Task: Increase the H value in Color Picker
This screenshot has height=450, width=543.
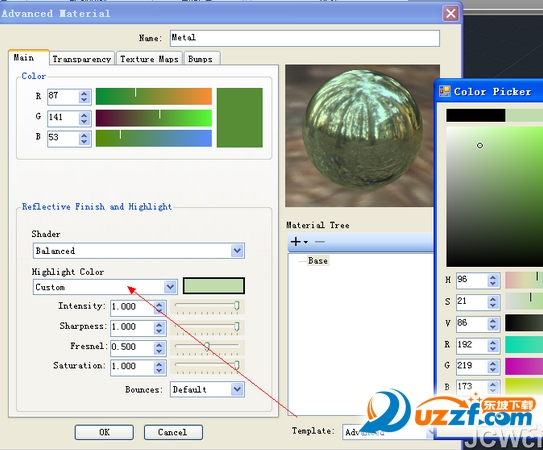Action: tap(493, 277)
